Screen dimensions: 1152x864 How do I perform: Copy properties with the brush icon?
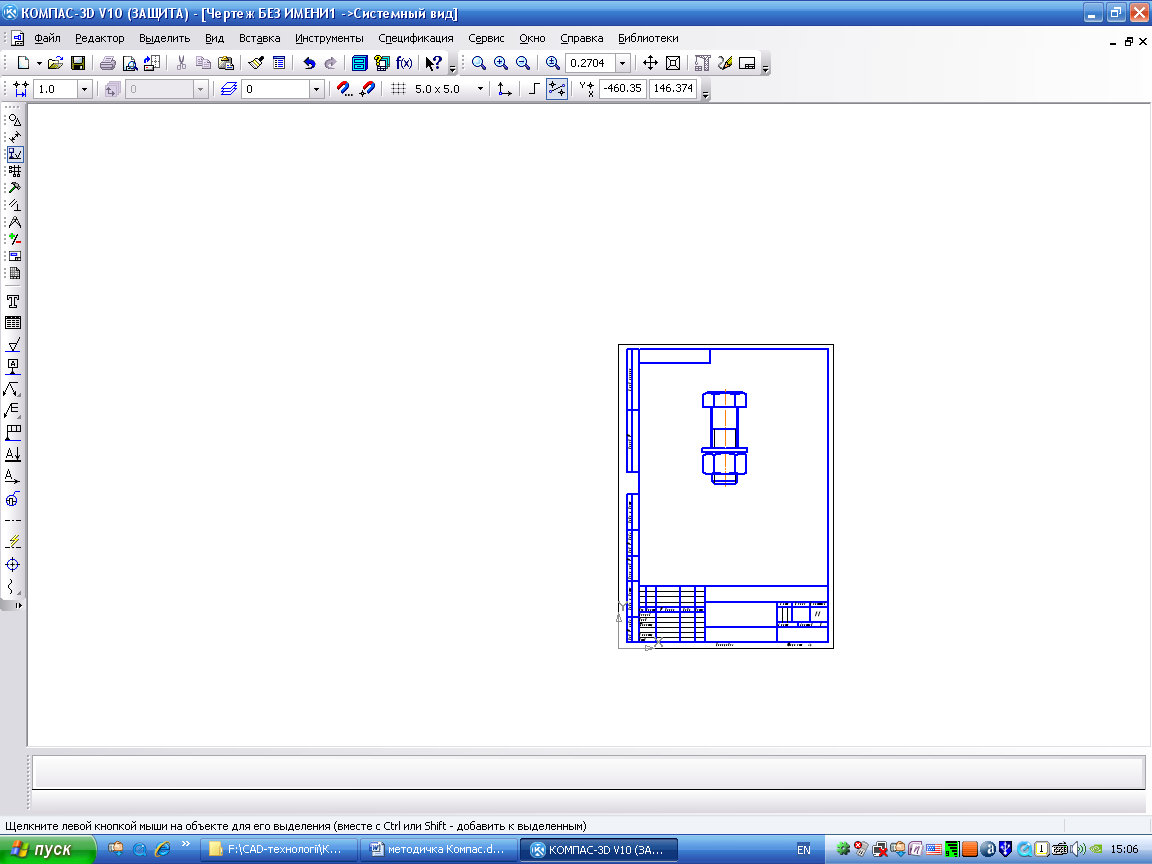tap(256, 63)
